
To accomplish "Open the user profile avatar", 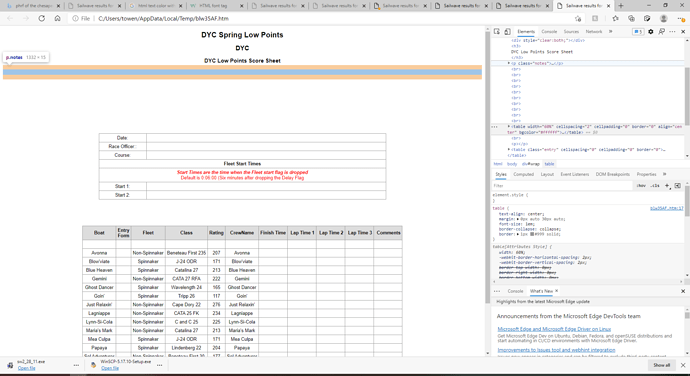I will pyautogui.click(x=663, y=18).
